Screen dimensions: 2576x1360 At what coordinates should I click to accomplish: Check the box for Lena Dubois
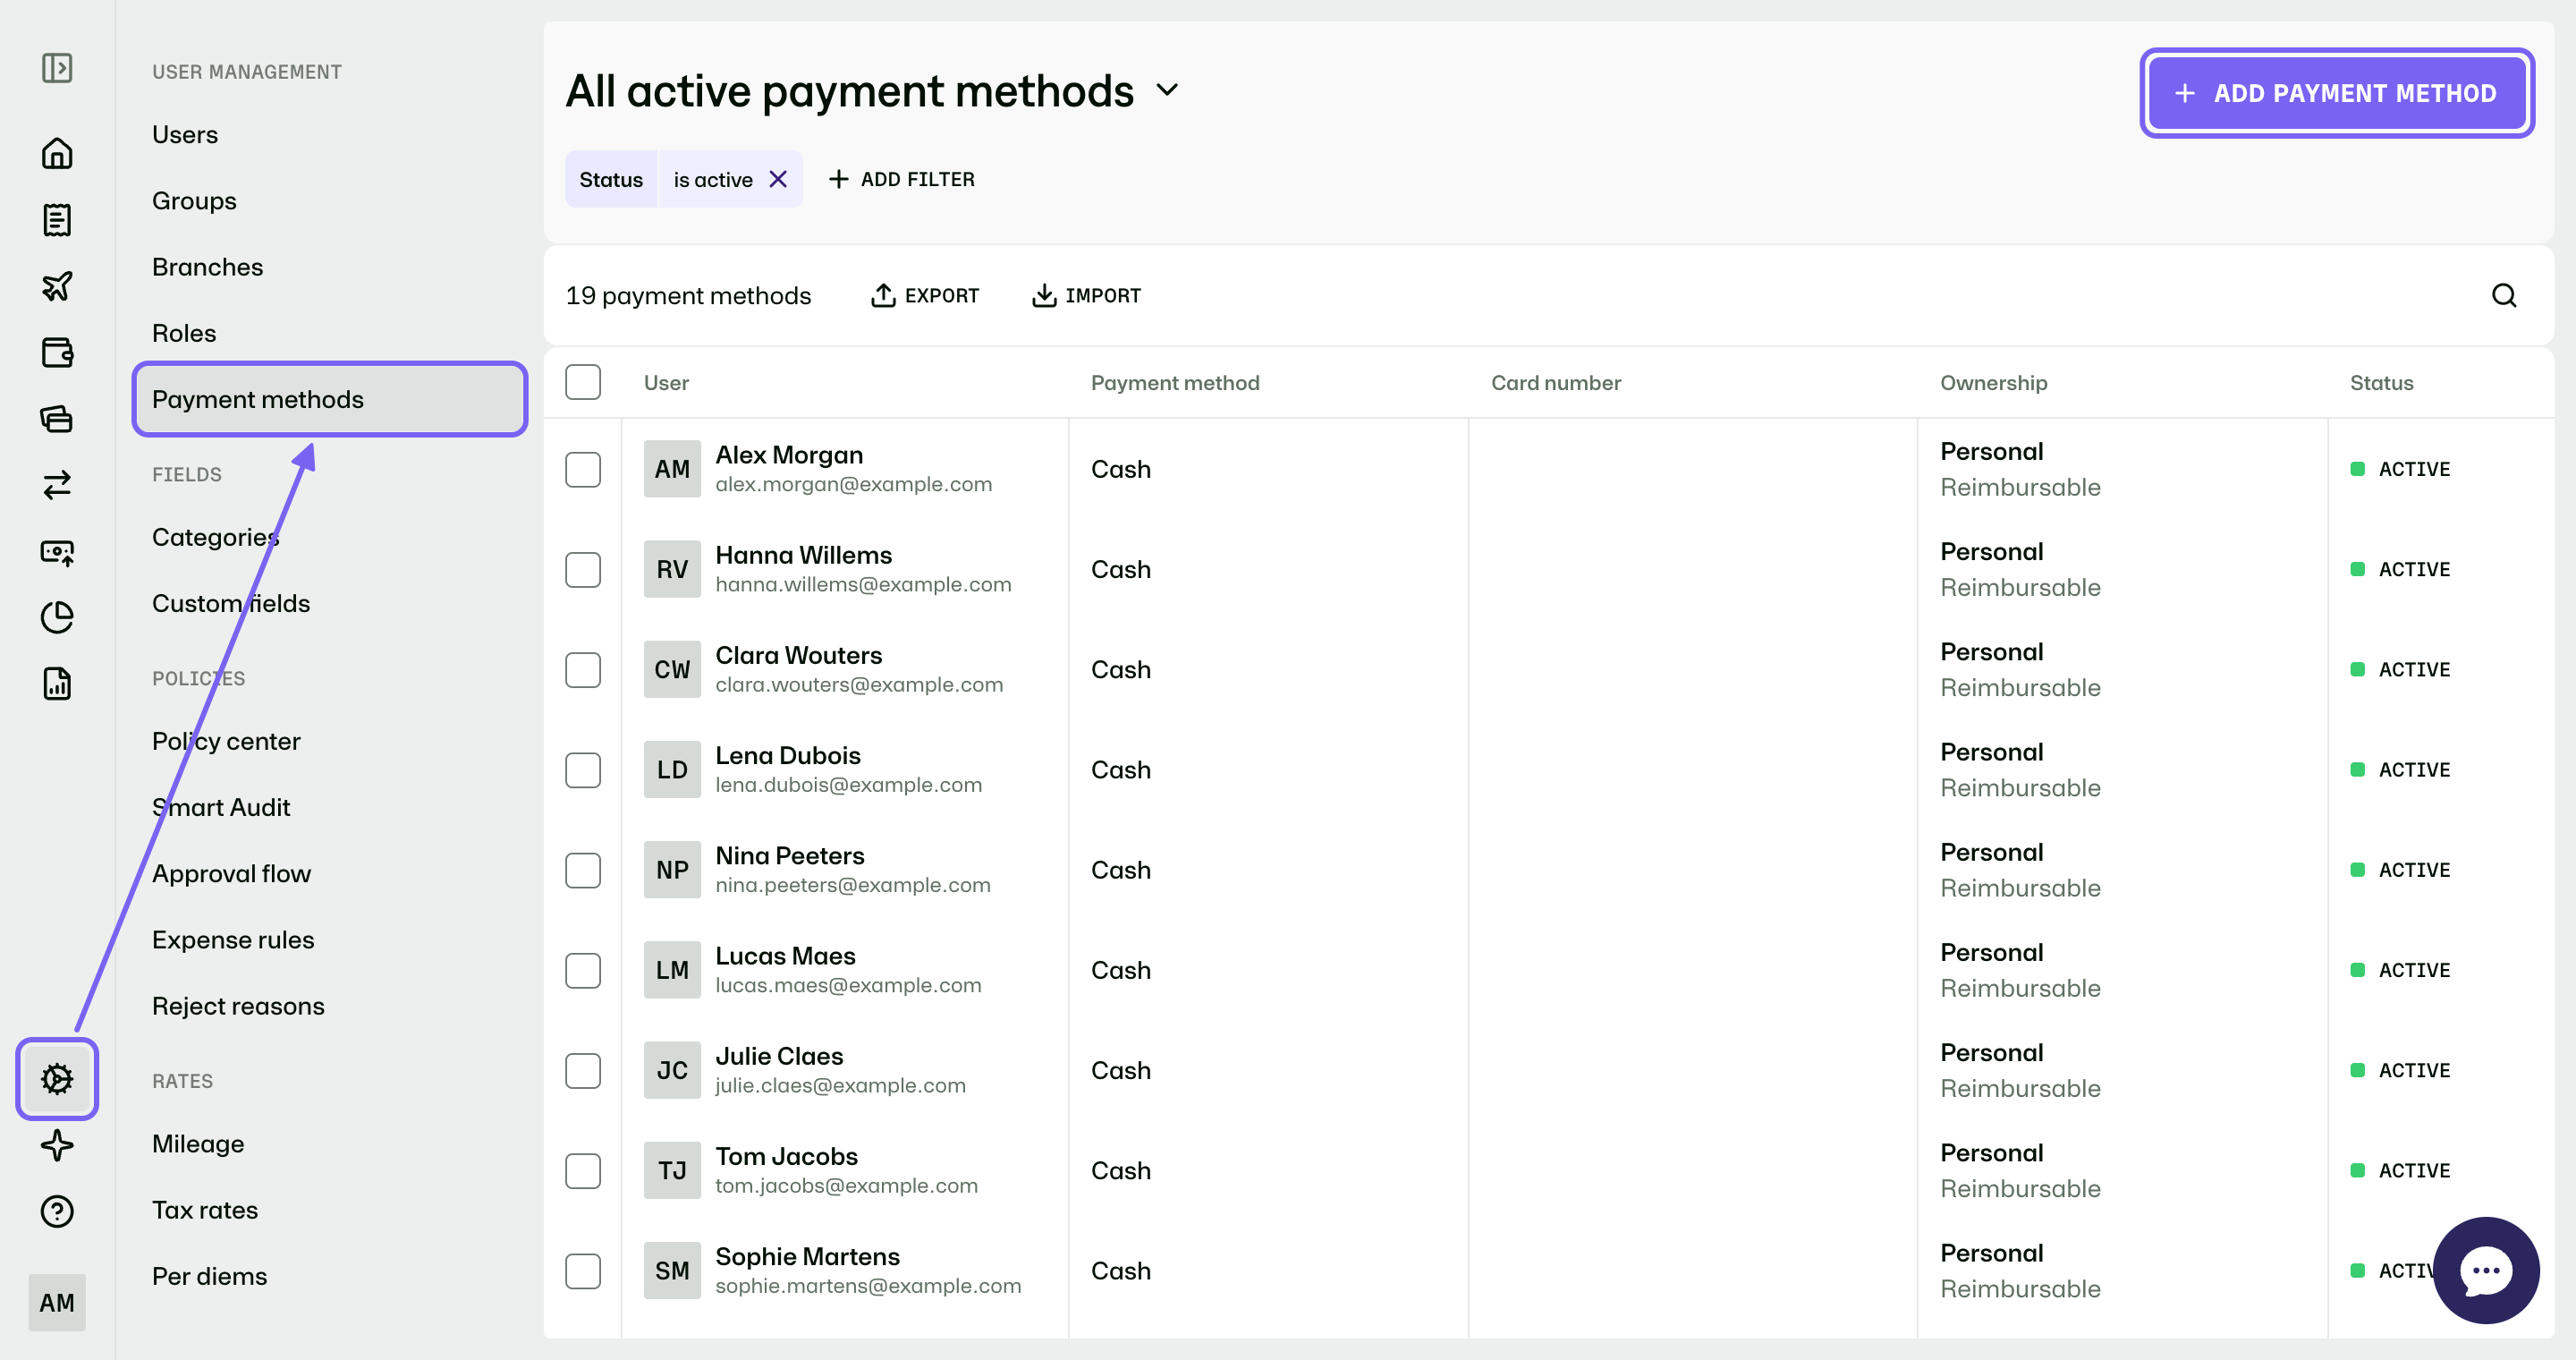tap(583, 770)
